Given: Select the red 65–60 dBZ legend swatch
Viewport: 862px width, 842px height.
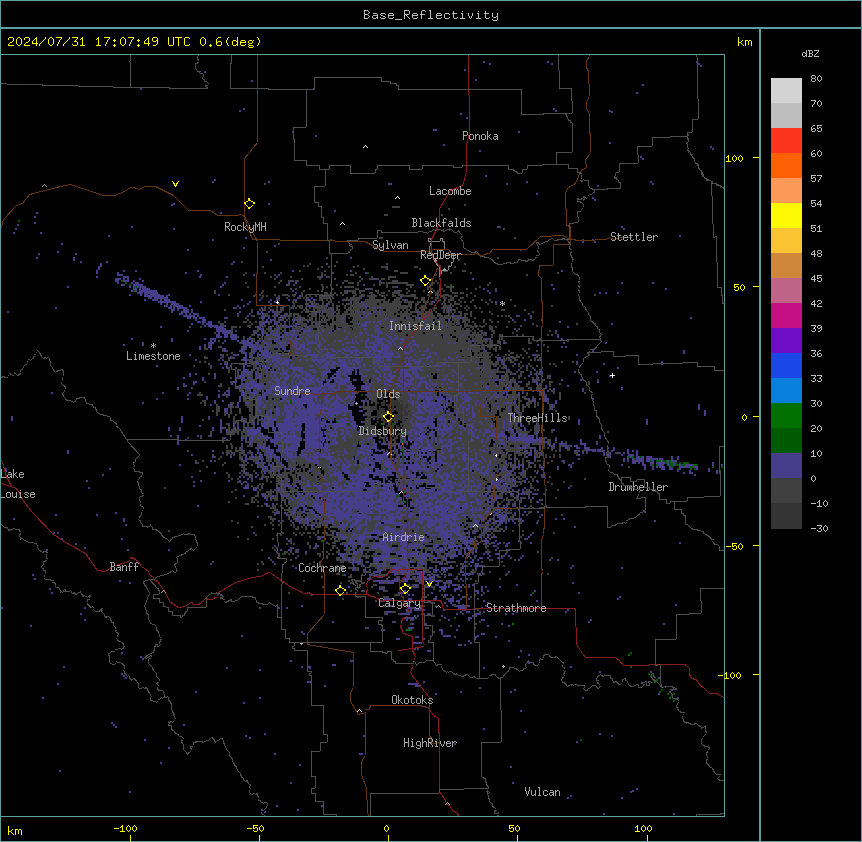Looking at the screenshot, I should (x=786, y=141).
